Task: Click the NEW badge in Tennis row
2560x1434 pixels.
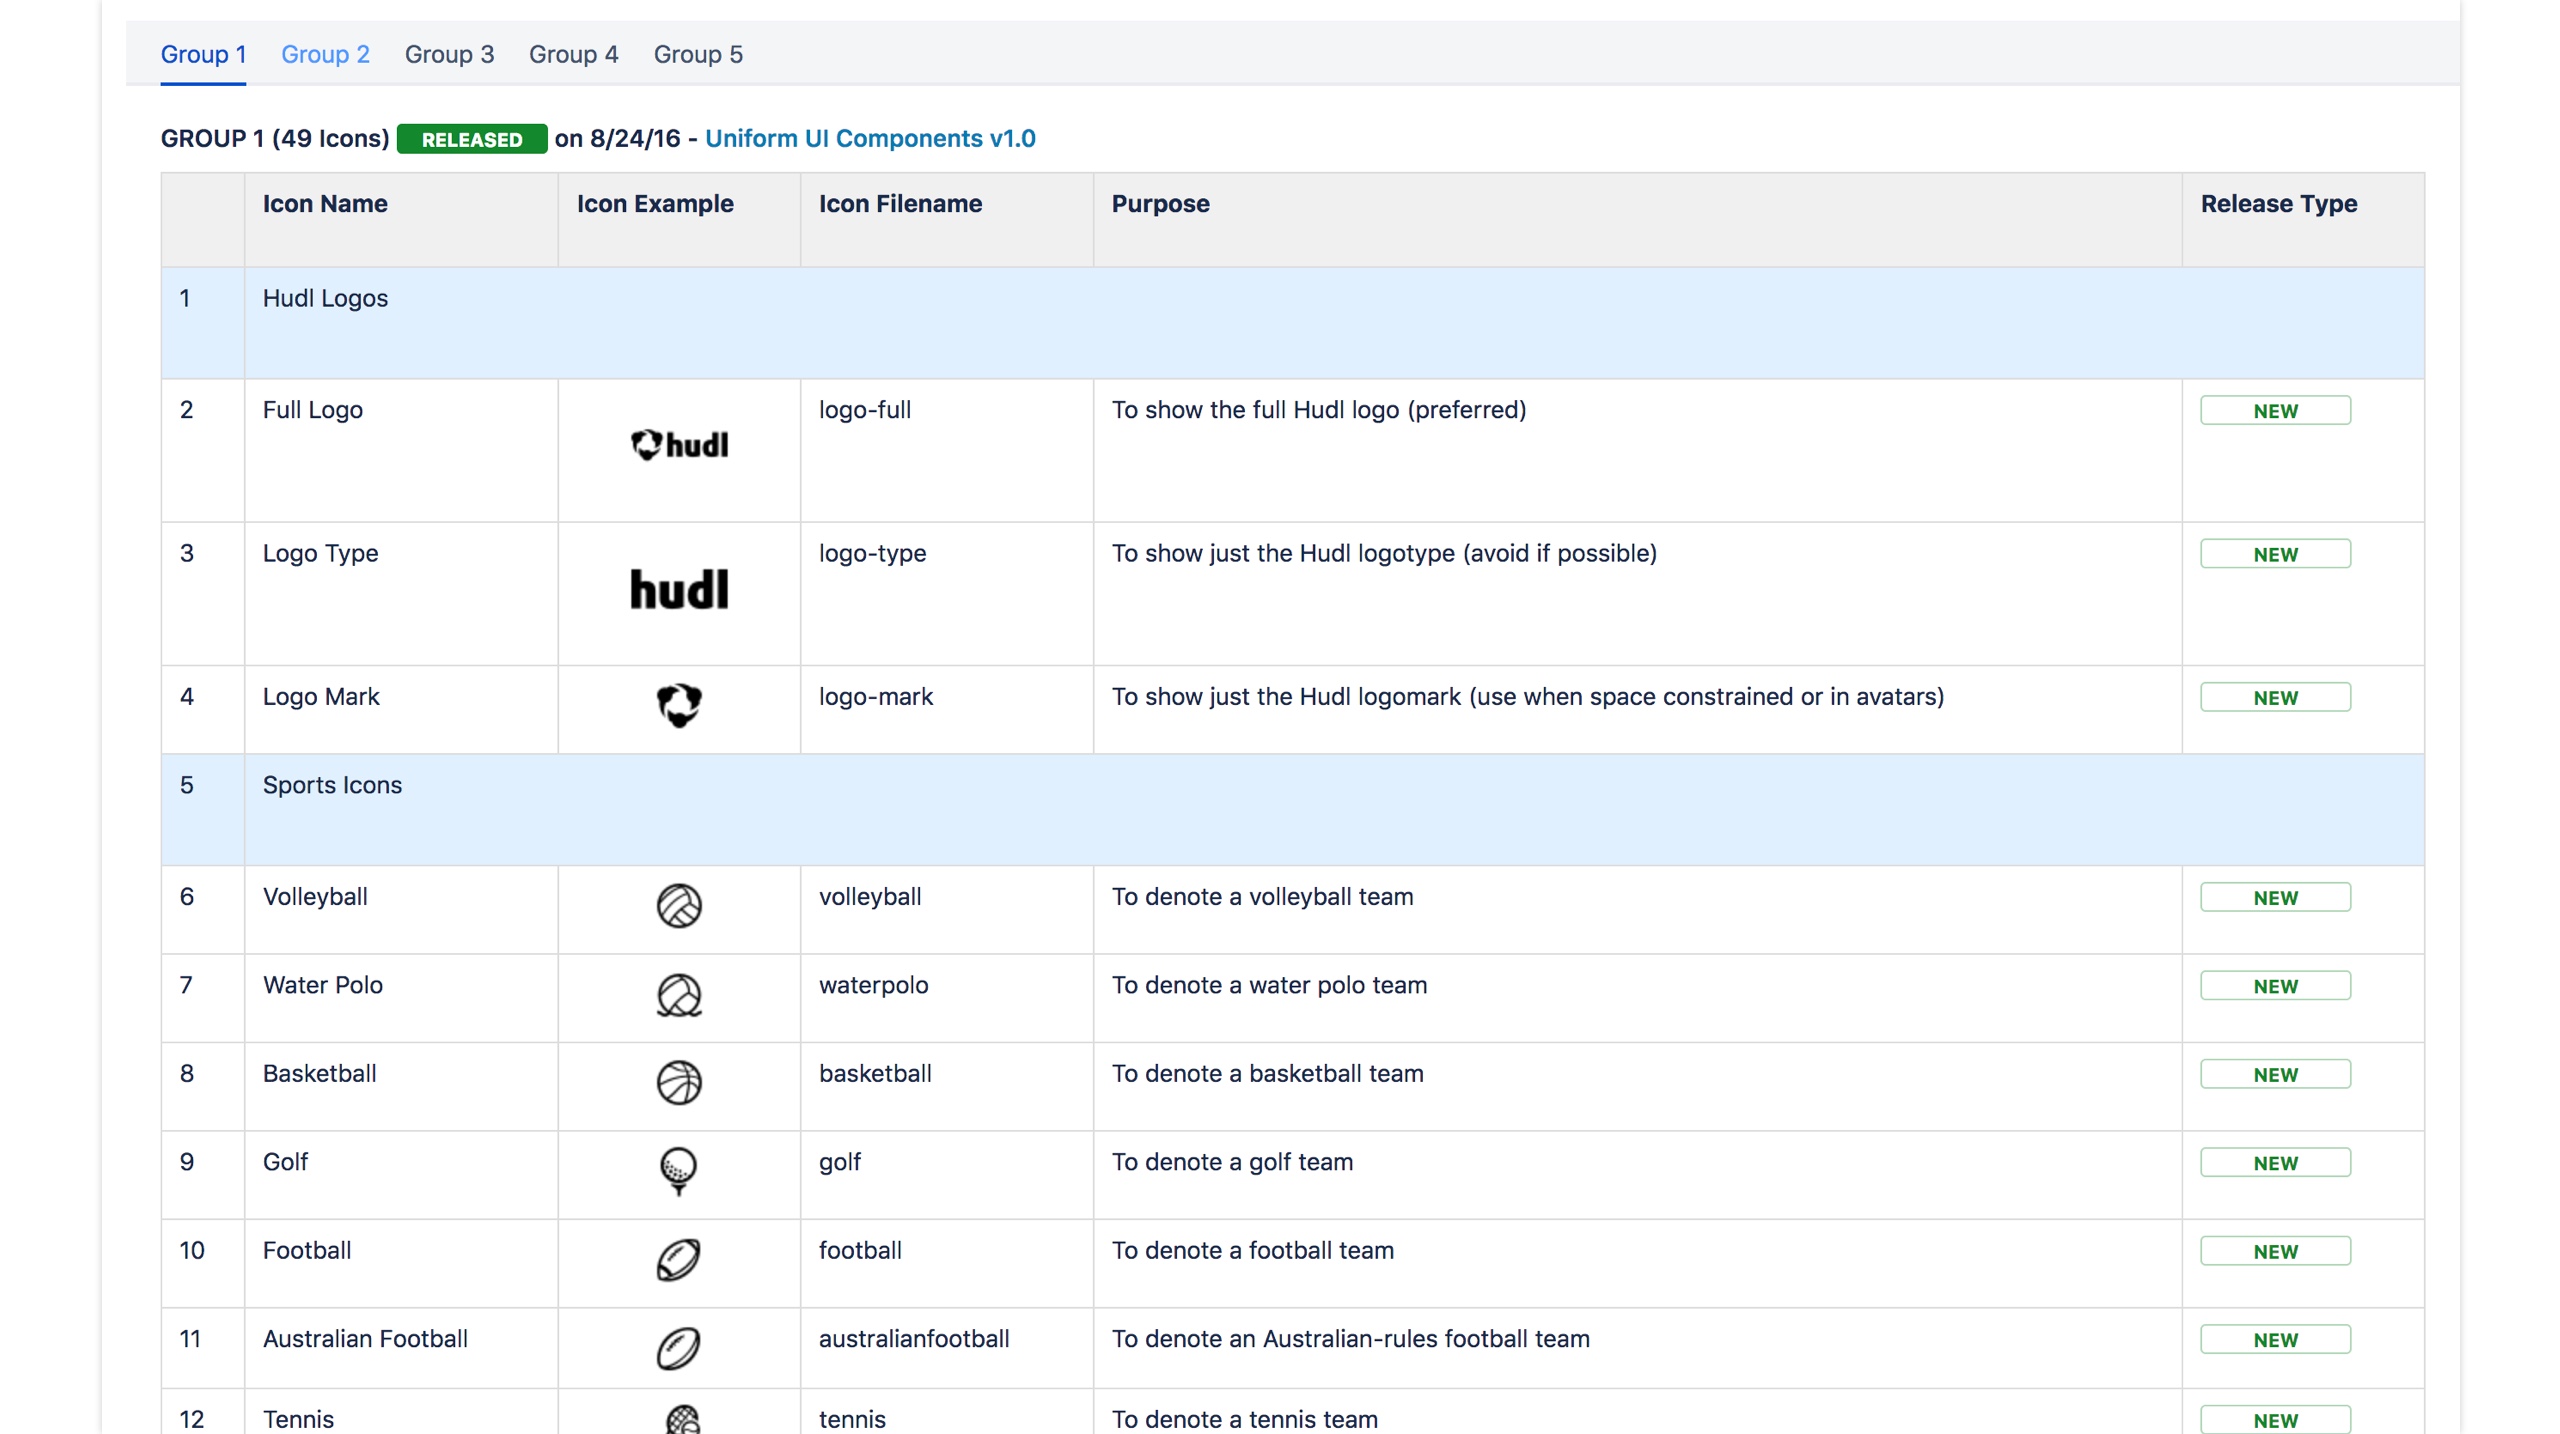Action: coord(2275,1420)
